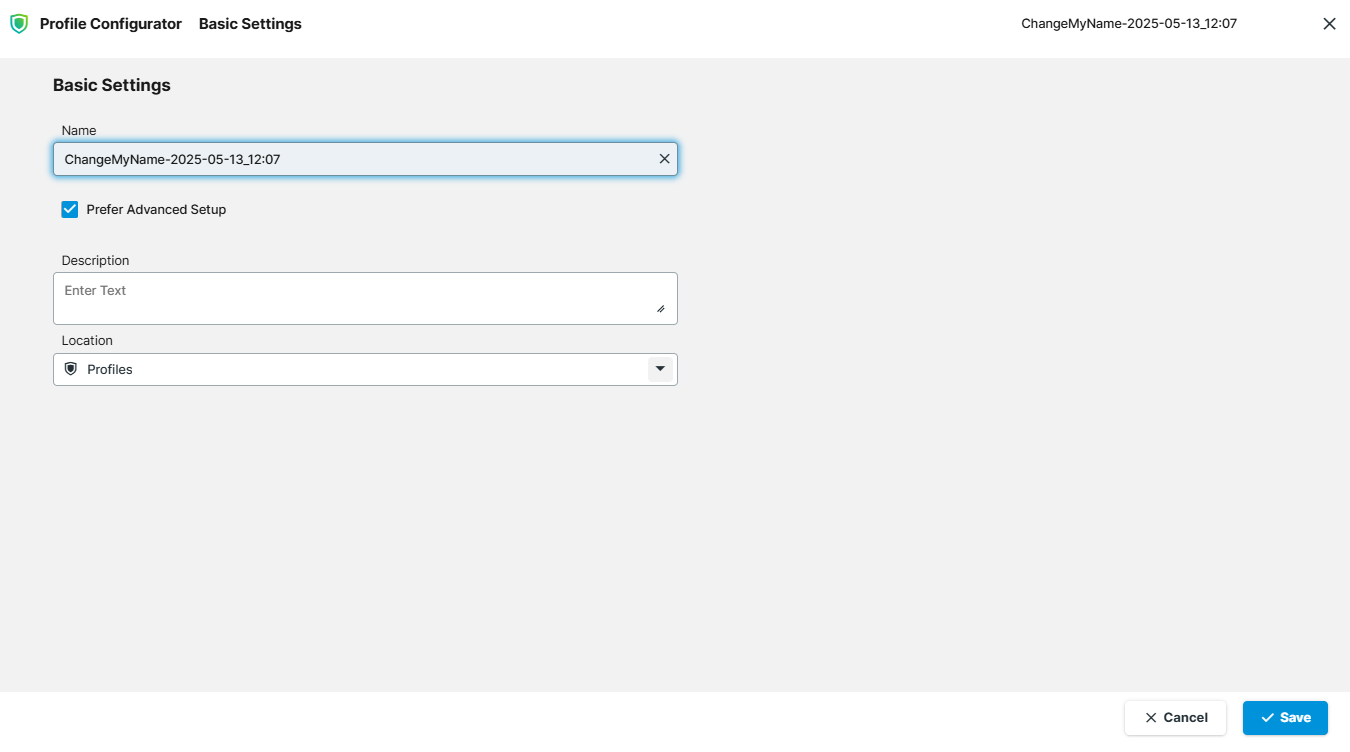Open the Profiles location combo box

(x=350, y=369)
